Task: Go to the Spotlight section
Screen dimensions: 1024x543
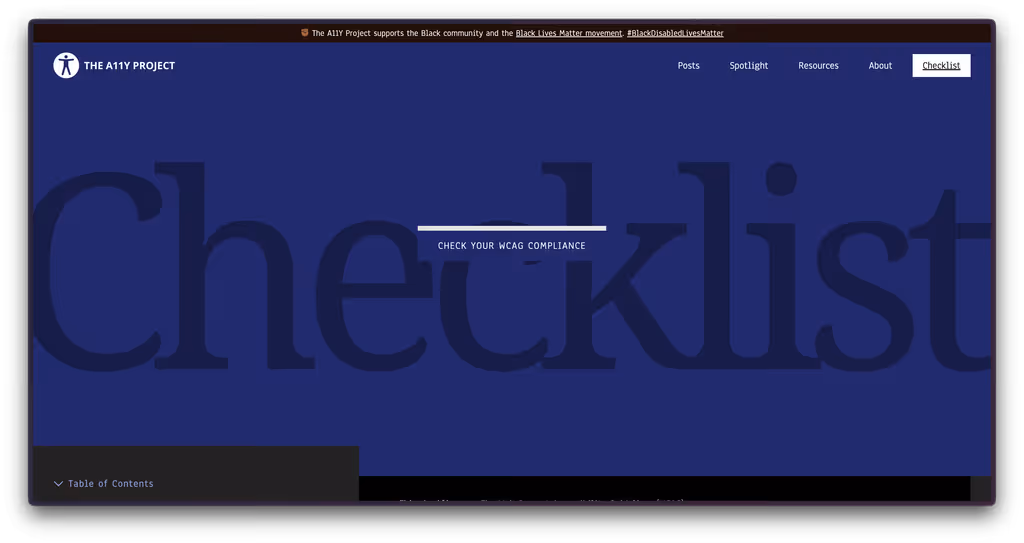Action: tap(749, 66)
